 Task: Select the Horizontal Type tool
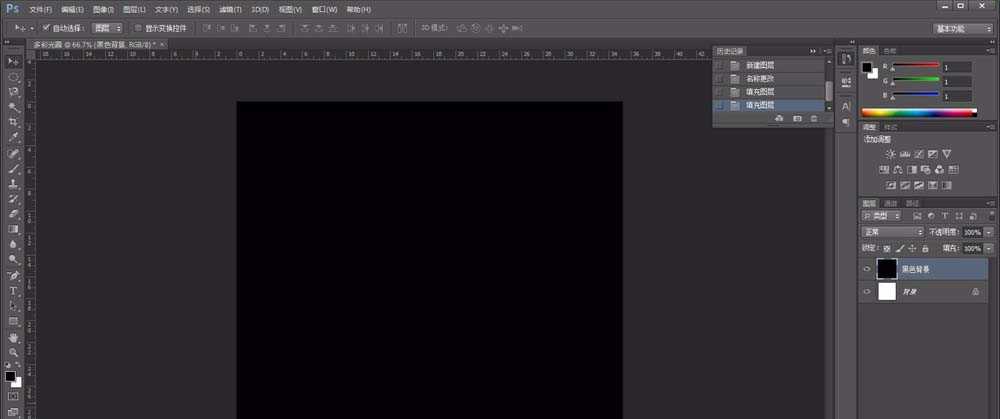pyautogui.click(x=13, y=291)
